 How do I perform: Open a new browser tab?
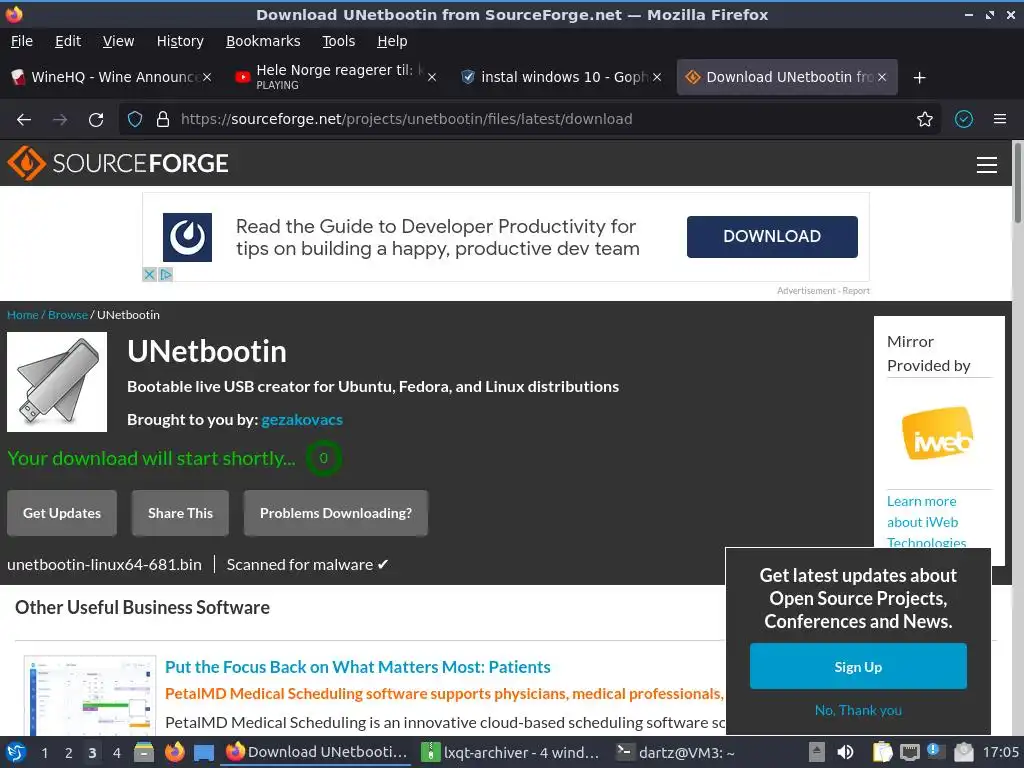pos(920,78)
